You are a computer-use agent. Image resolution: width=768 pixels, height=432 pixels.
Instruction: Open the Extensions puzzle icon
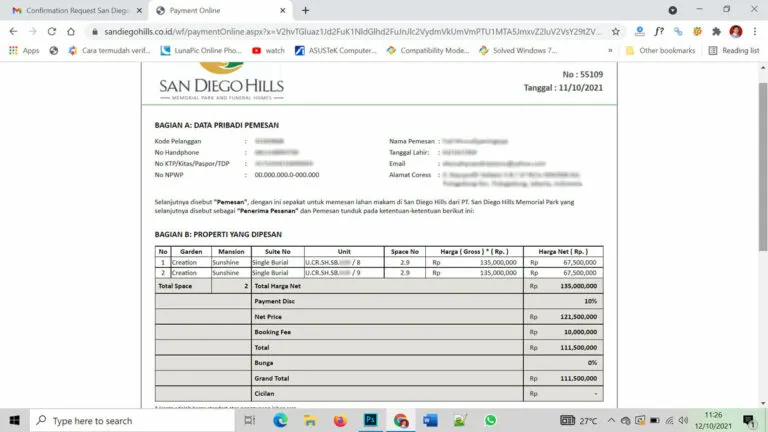coord(716,31)
